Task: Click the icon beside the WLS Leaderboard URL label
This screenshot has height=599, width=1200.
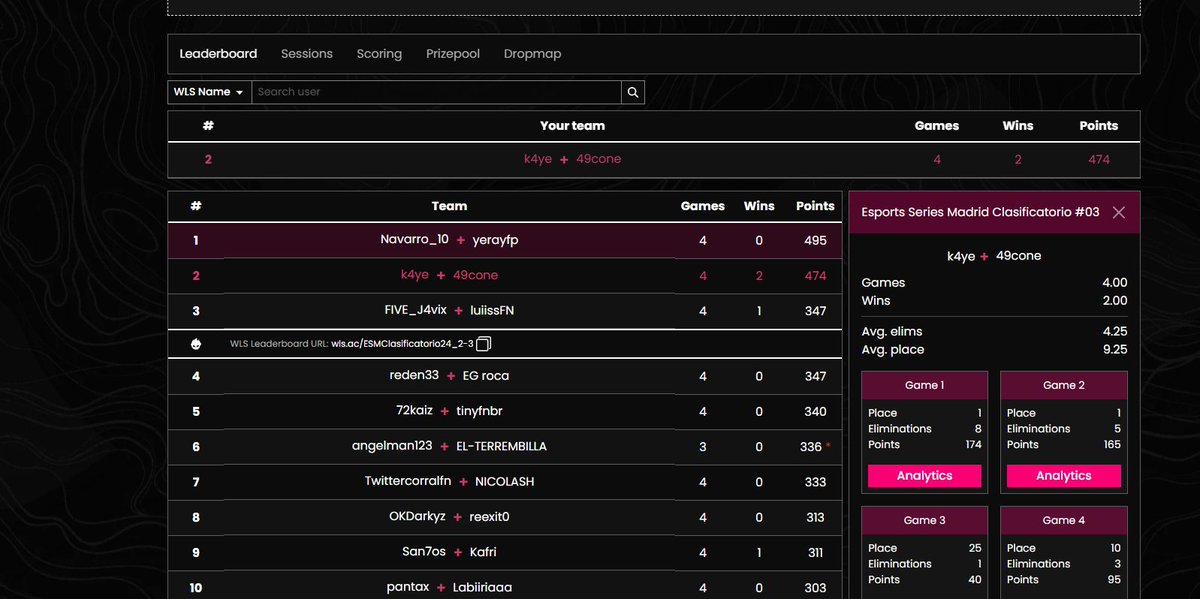Action: point(196,344)
